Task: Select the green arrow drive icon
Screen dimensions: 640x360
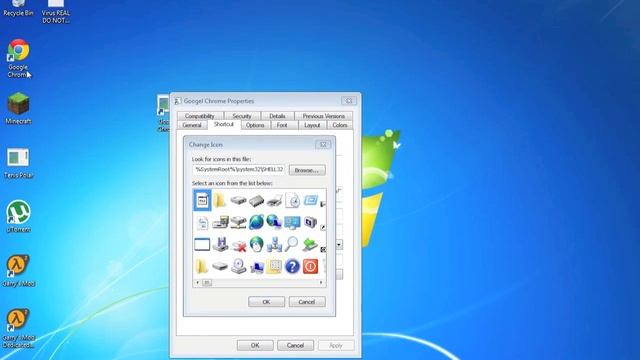Action: pos(310,244)
